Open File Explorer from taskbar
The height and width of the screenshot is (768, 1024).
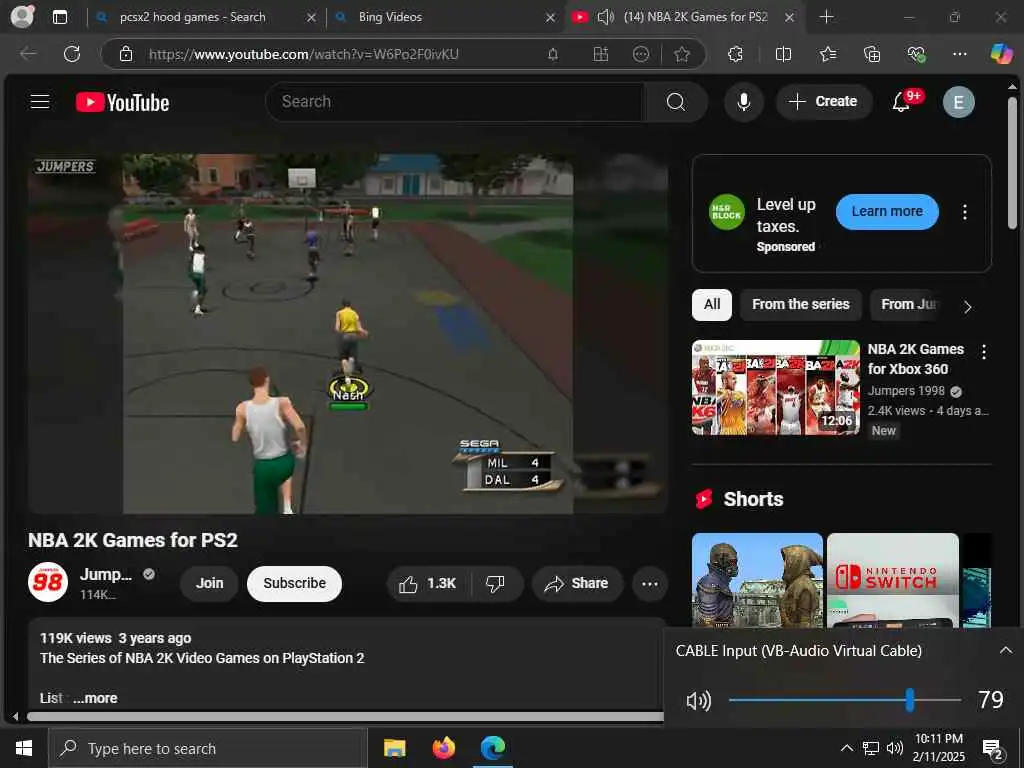tap(394, 748)
